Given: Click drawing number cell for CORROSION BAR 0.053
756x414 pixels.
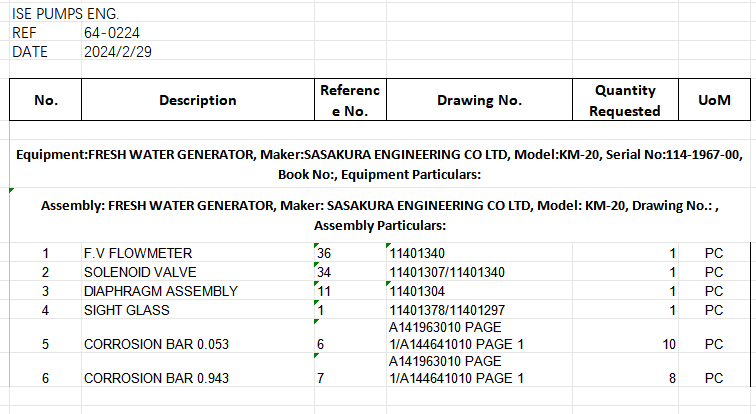Looking at the screenshot, I should (x=479, y=336).
